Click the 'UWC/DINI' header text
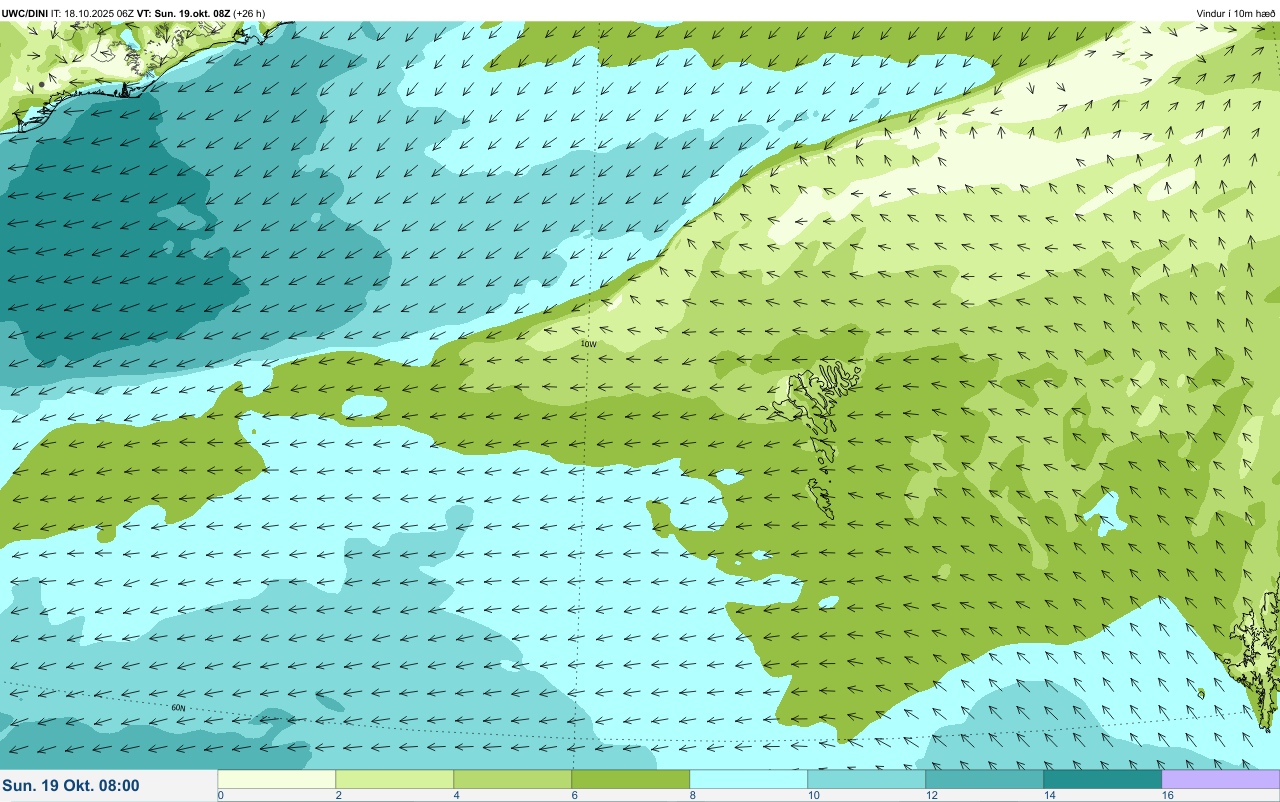Viewport: 1280px width, 802px height. point(24,13)
